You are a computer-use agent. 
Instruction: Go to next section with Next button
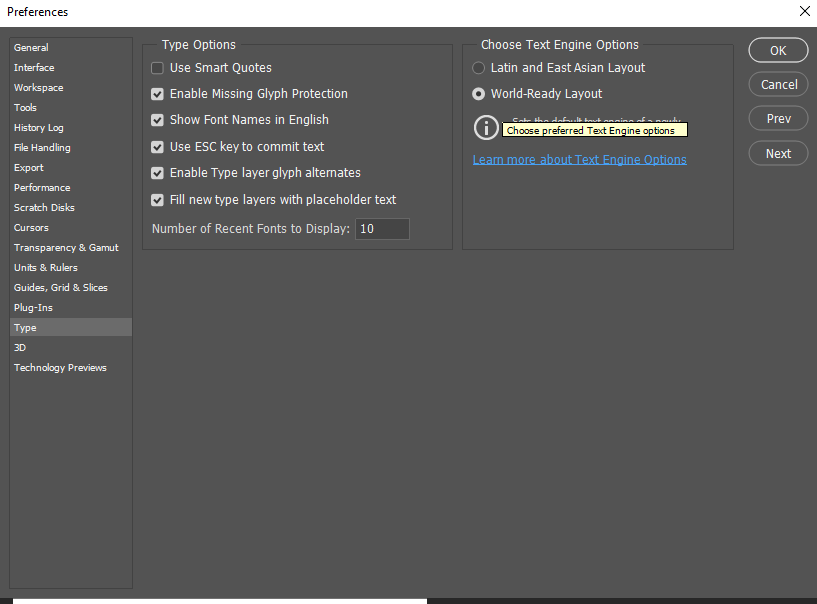point(778,154)
